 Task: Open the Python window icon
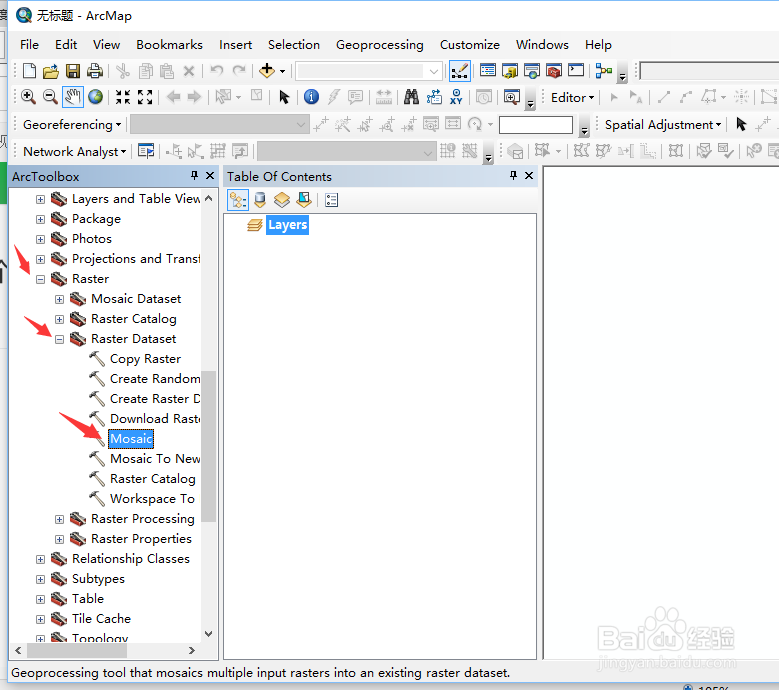click(x=576, y=70)
